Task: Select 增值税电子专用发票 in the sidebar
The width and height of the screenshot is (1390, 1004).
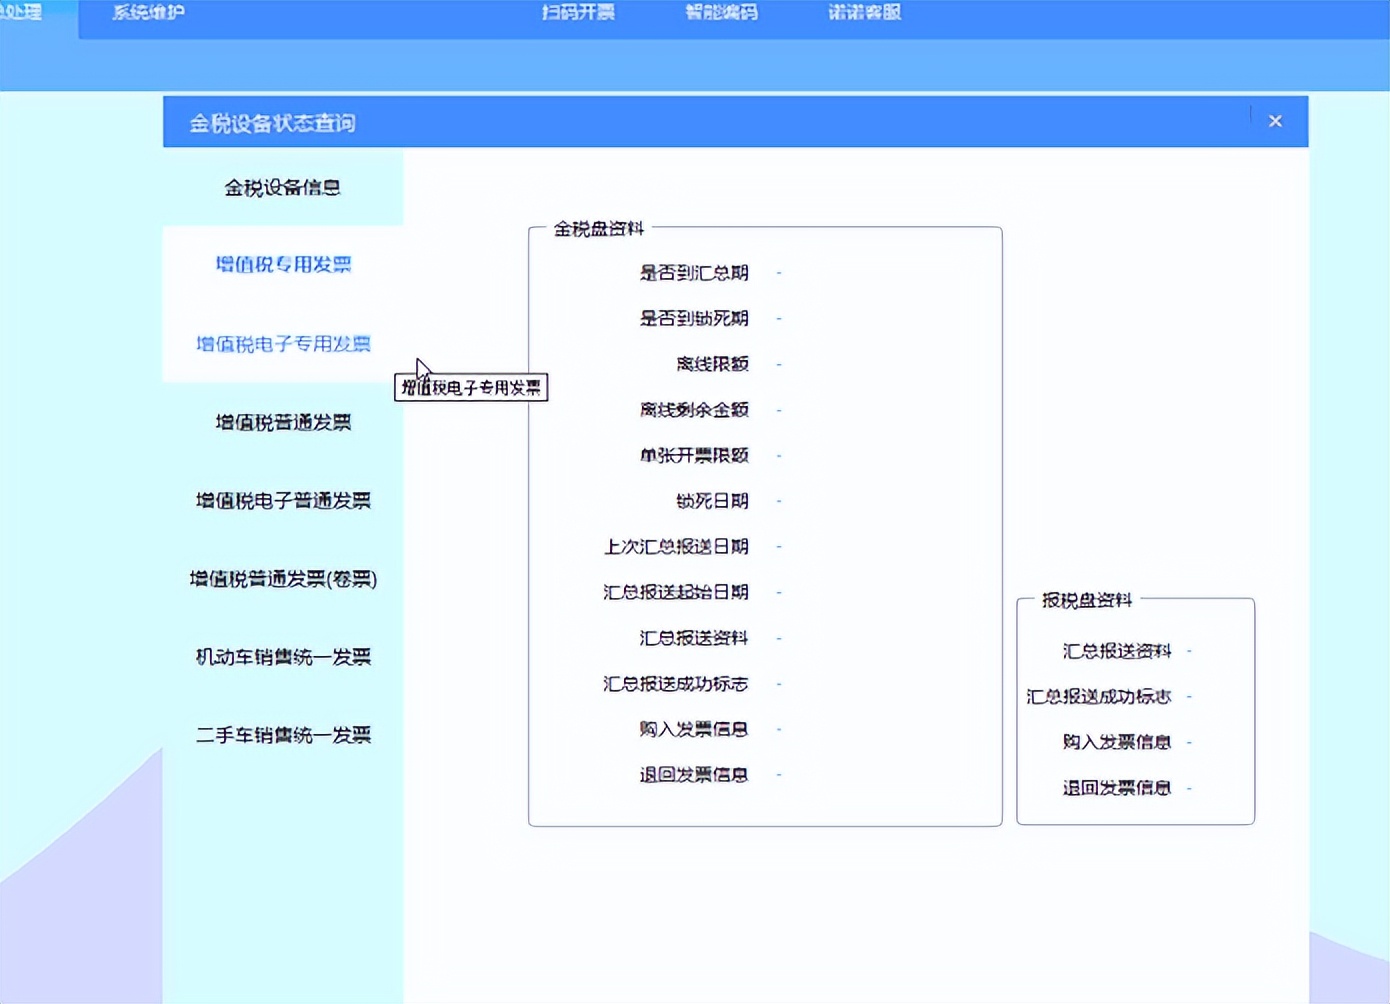Action: tap(283, 343)
